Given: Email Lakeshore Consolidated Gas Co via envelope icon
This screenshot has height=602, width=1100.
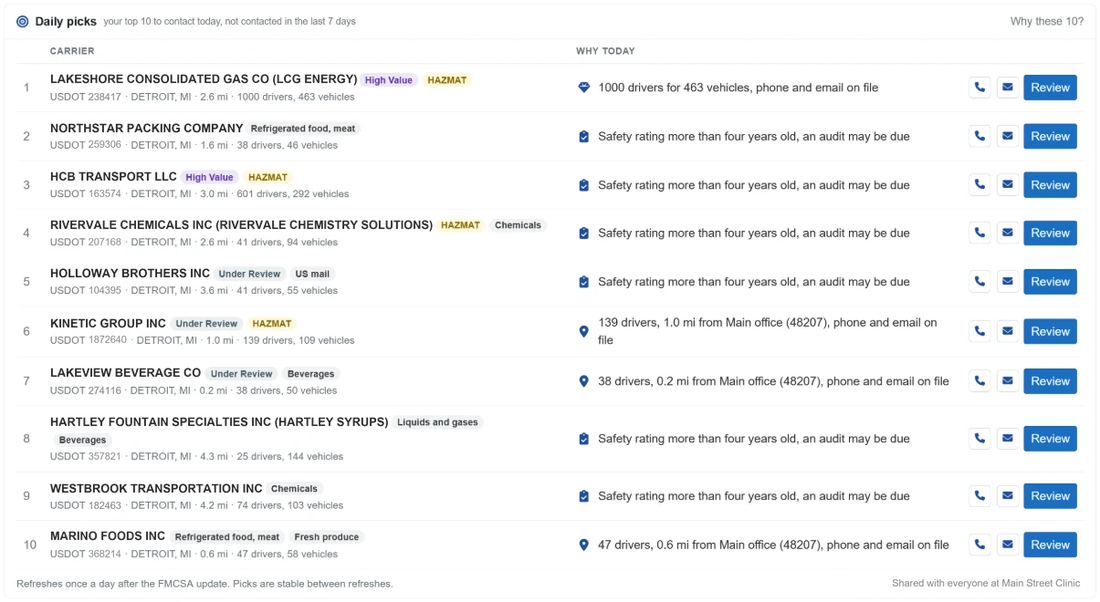Looking at the screenshot, I should tap(1007, 88).
